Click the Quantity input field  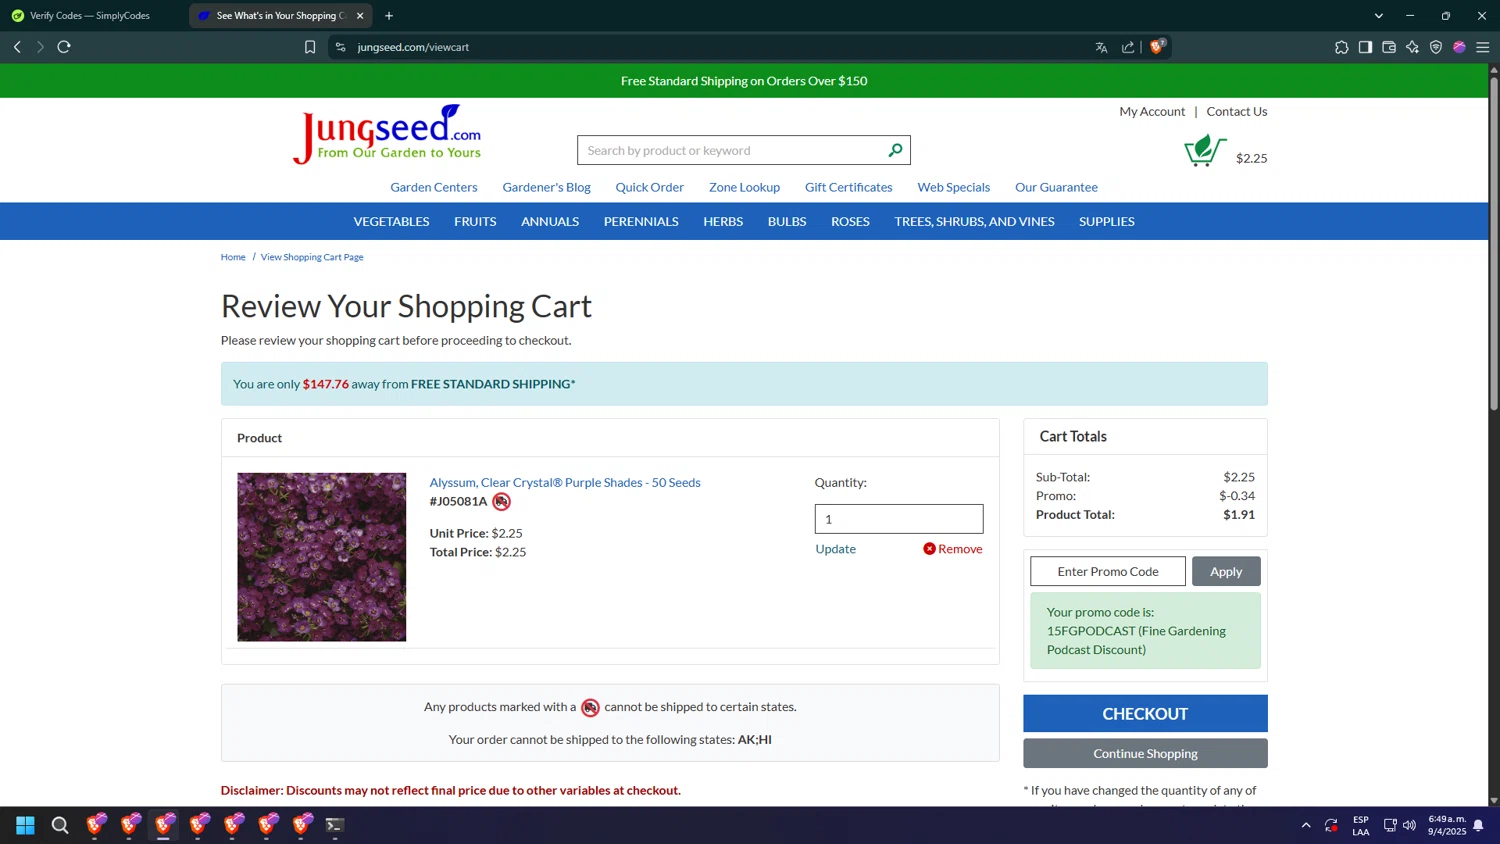(899, 519)
